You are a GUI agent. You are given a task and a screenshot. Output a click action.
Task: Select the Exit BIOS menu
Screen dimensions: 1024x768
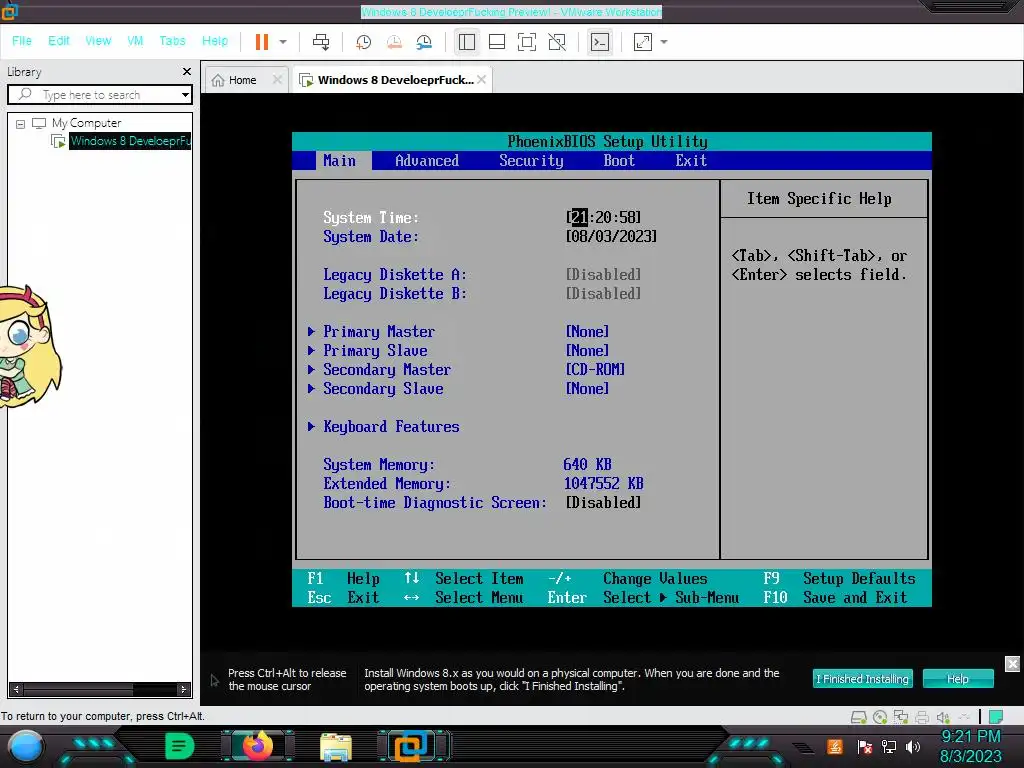point(691,161)
